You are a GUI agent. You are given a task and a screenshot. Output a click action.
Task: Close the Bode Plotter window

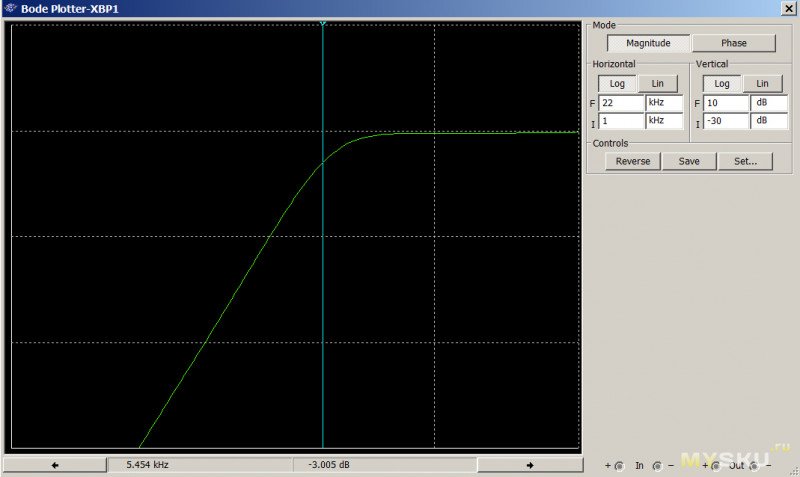787,8
